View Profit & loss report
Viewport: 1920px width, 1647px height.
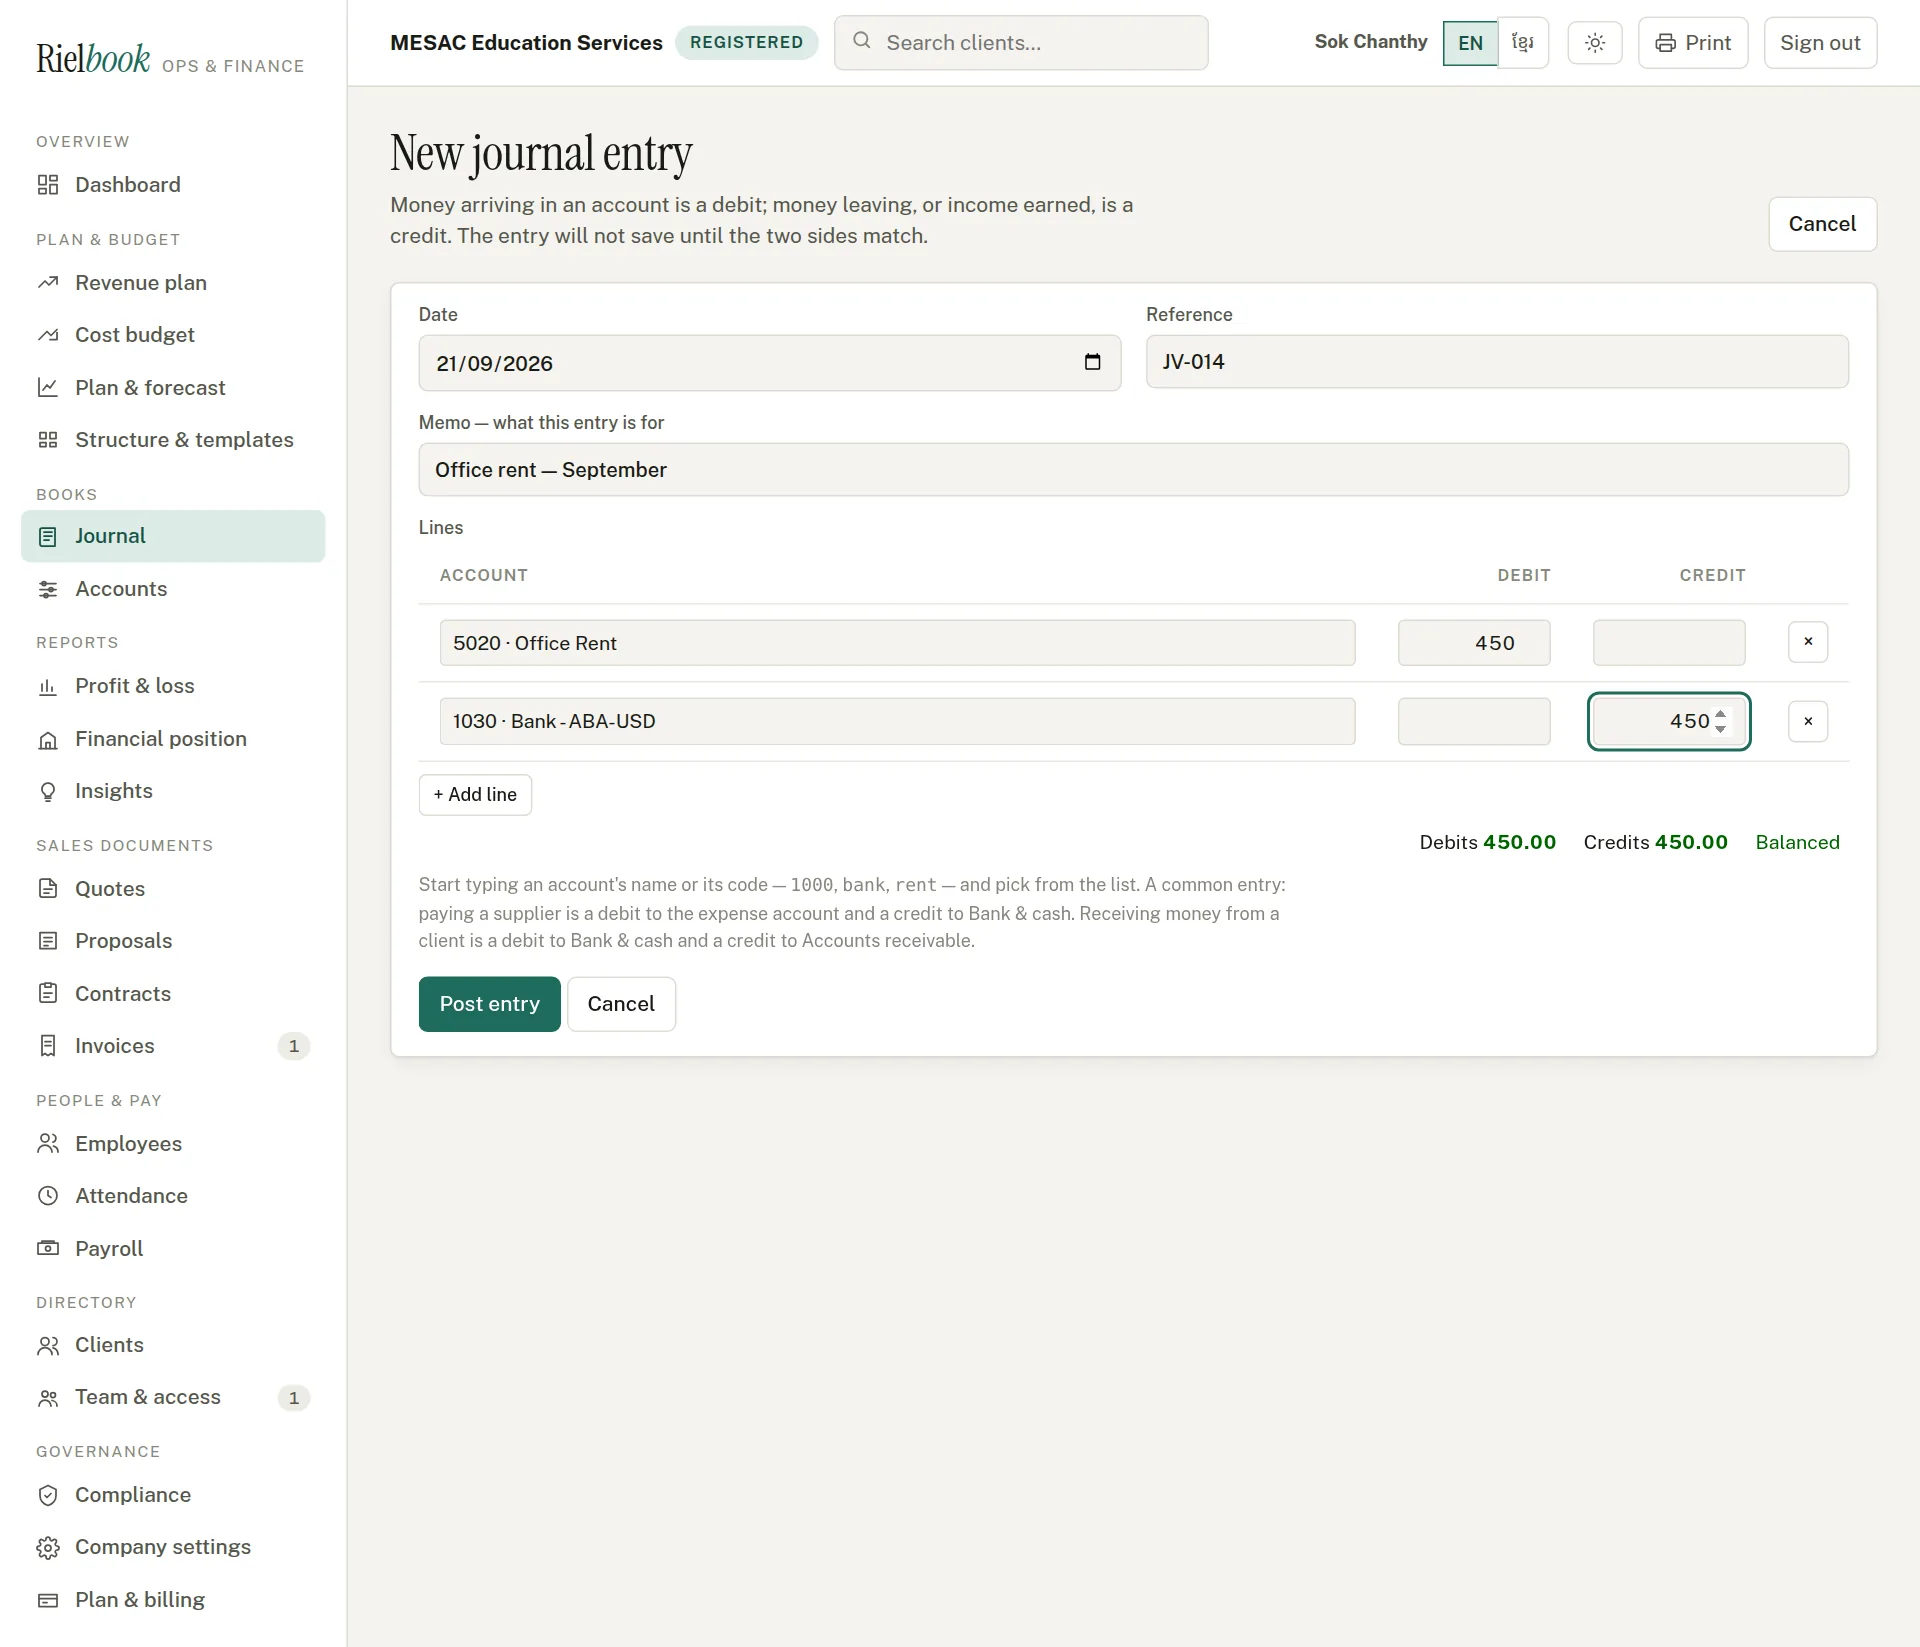pyautogui.click(x=173, y=686)
